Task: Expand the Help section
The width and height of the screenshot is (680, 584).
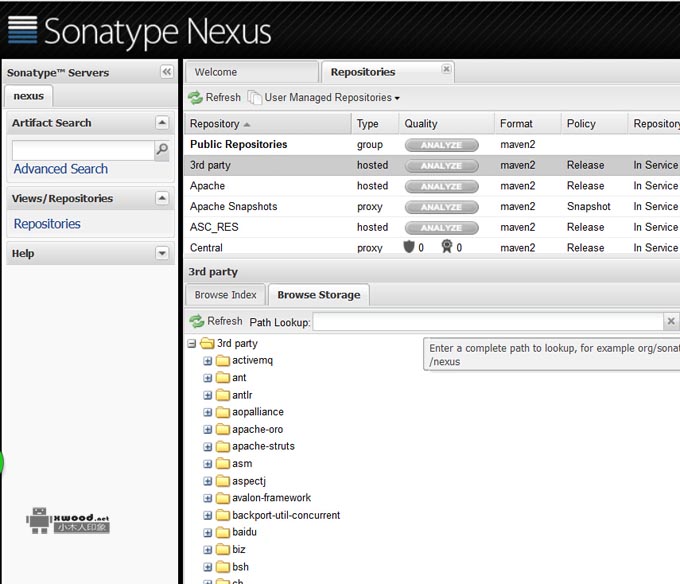Action: pos(162,253)
